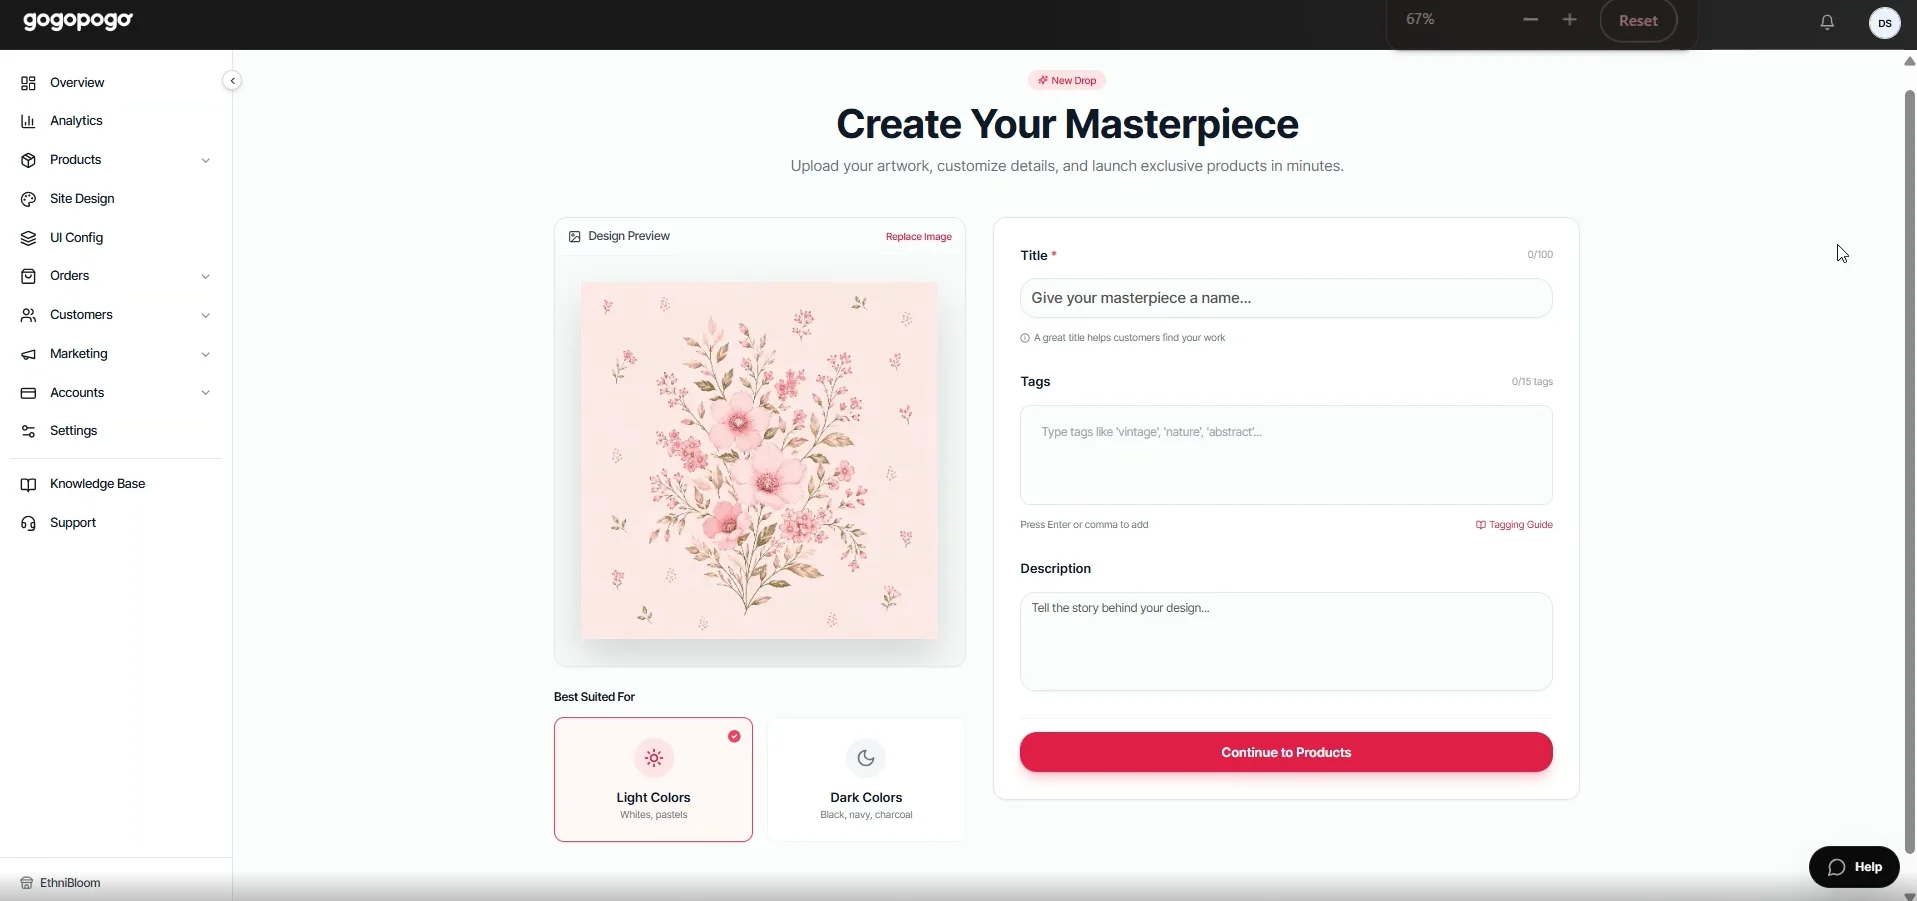Click the Analytics bar chart icon
The width and height of the screenshot is (1917, 901).
(x=28, y=121)
